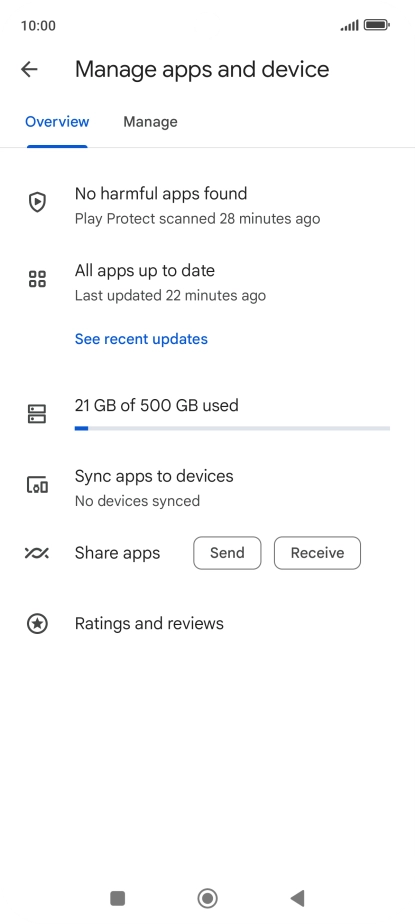Tap the Receive button
The height and width of the screenshot is (924, 415).
click(x=317, y=553)
